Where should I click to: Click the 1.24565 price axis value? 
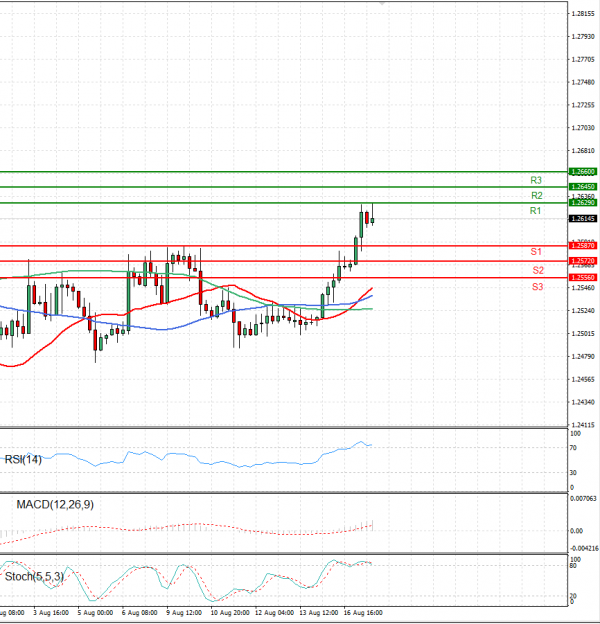pyautogui.click(x=583, y=379)
